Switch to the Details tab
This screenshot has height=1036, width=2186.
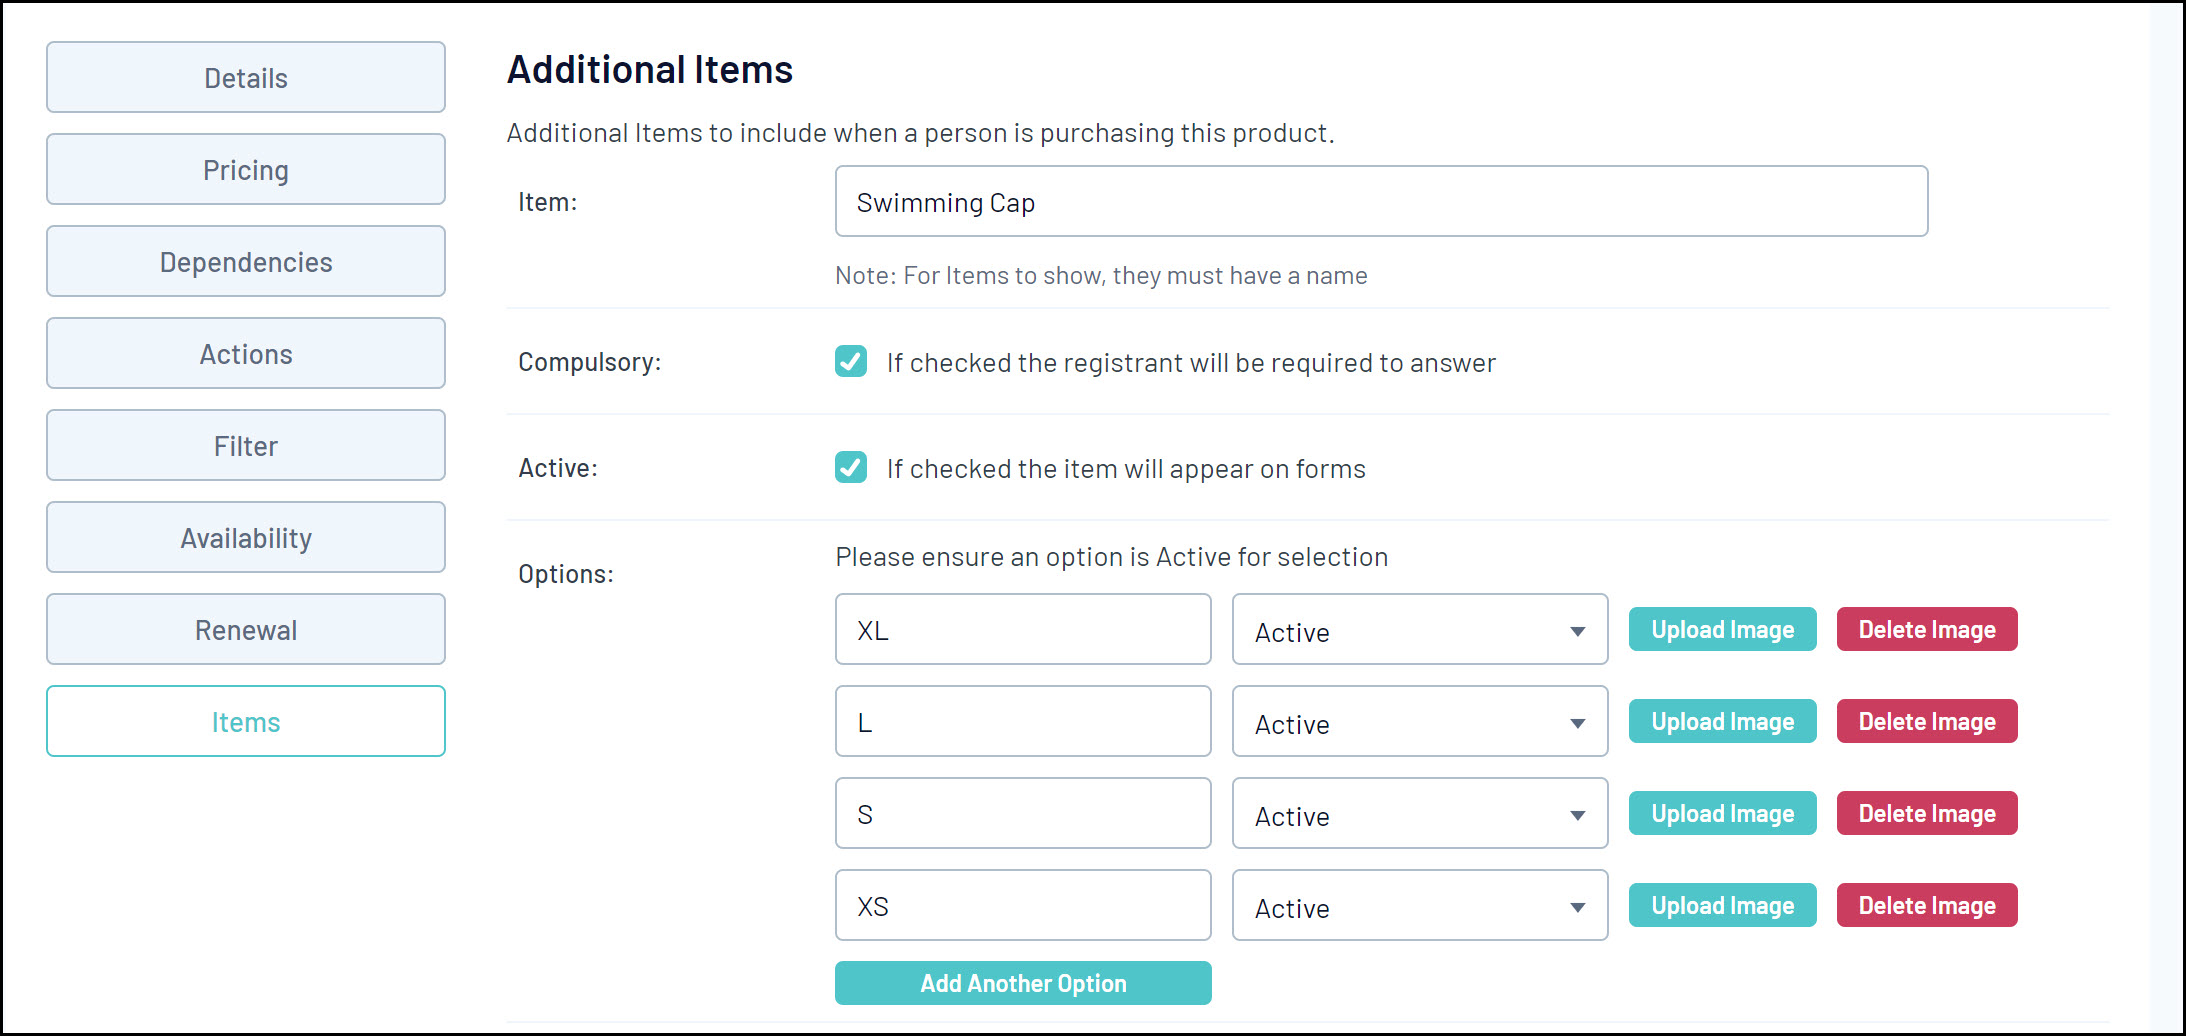click(x=246, y=78)
